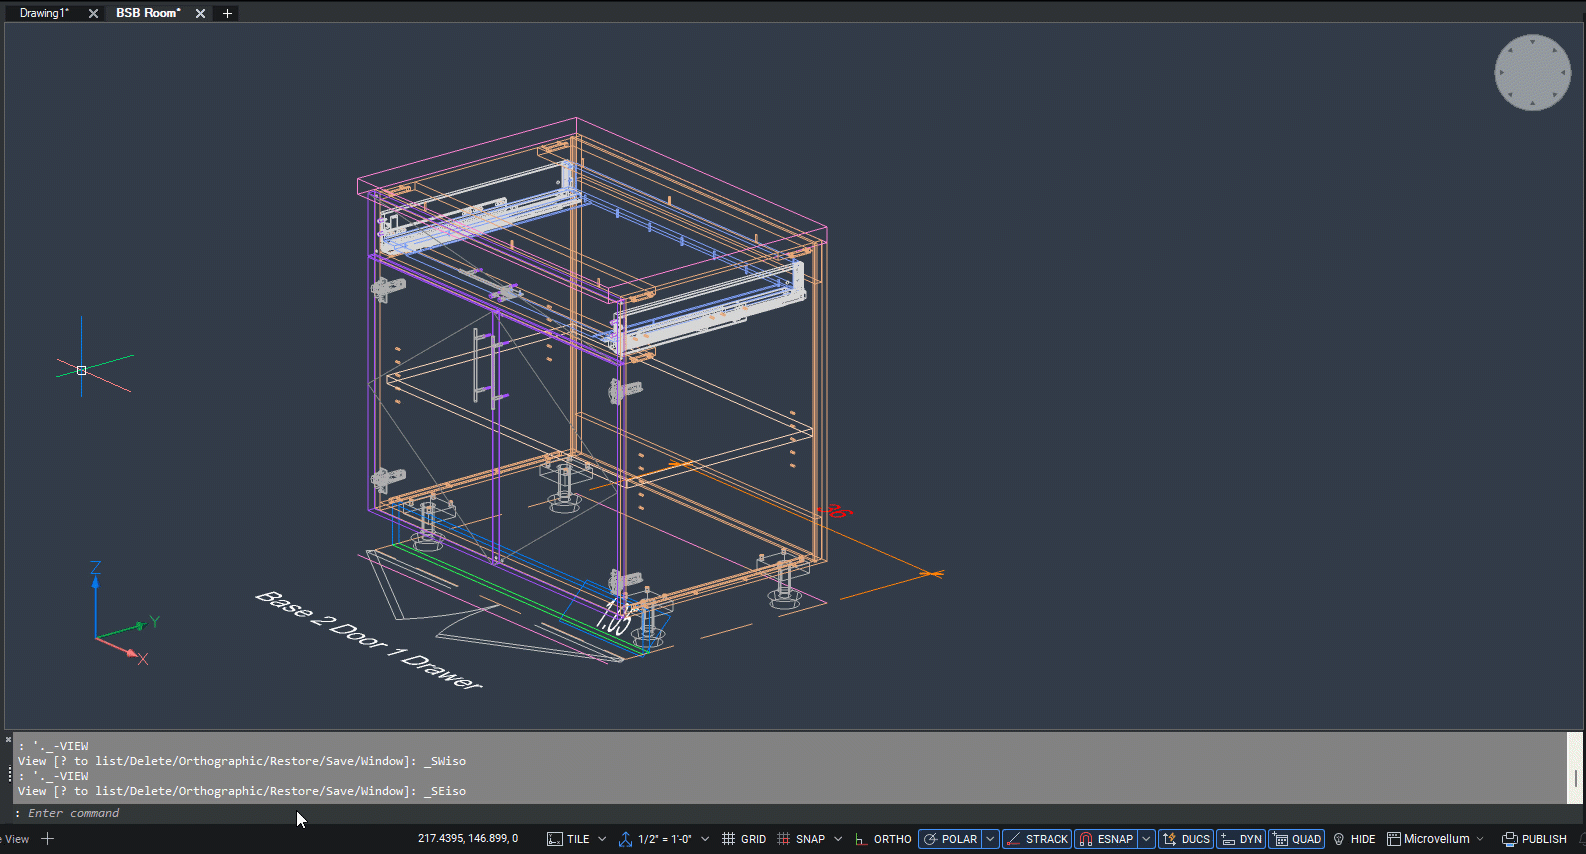
Task: Add a new layout tab
Action: click(x=47, y=839)
